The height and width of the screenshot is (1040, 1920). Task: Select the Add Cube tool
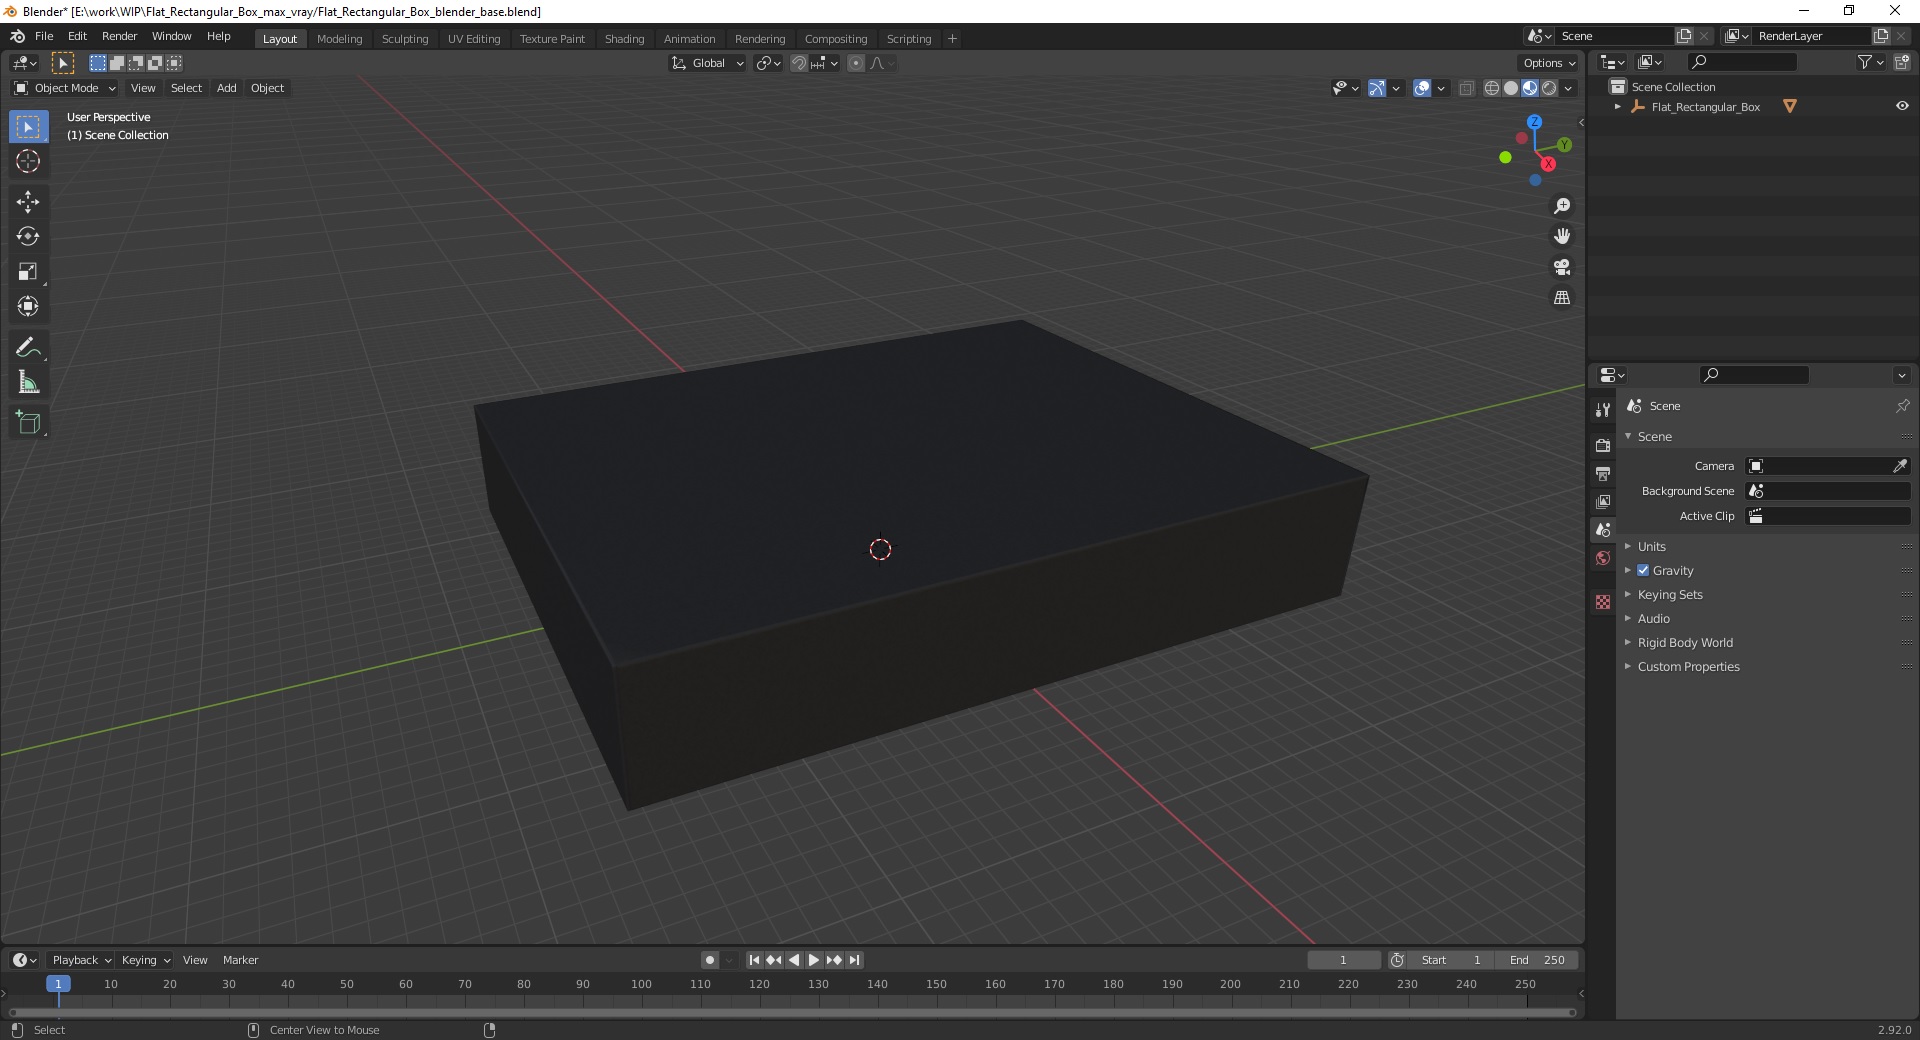coord(28,423)
